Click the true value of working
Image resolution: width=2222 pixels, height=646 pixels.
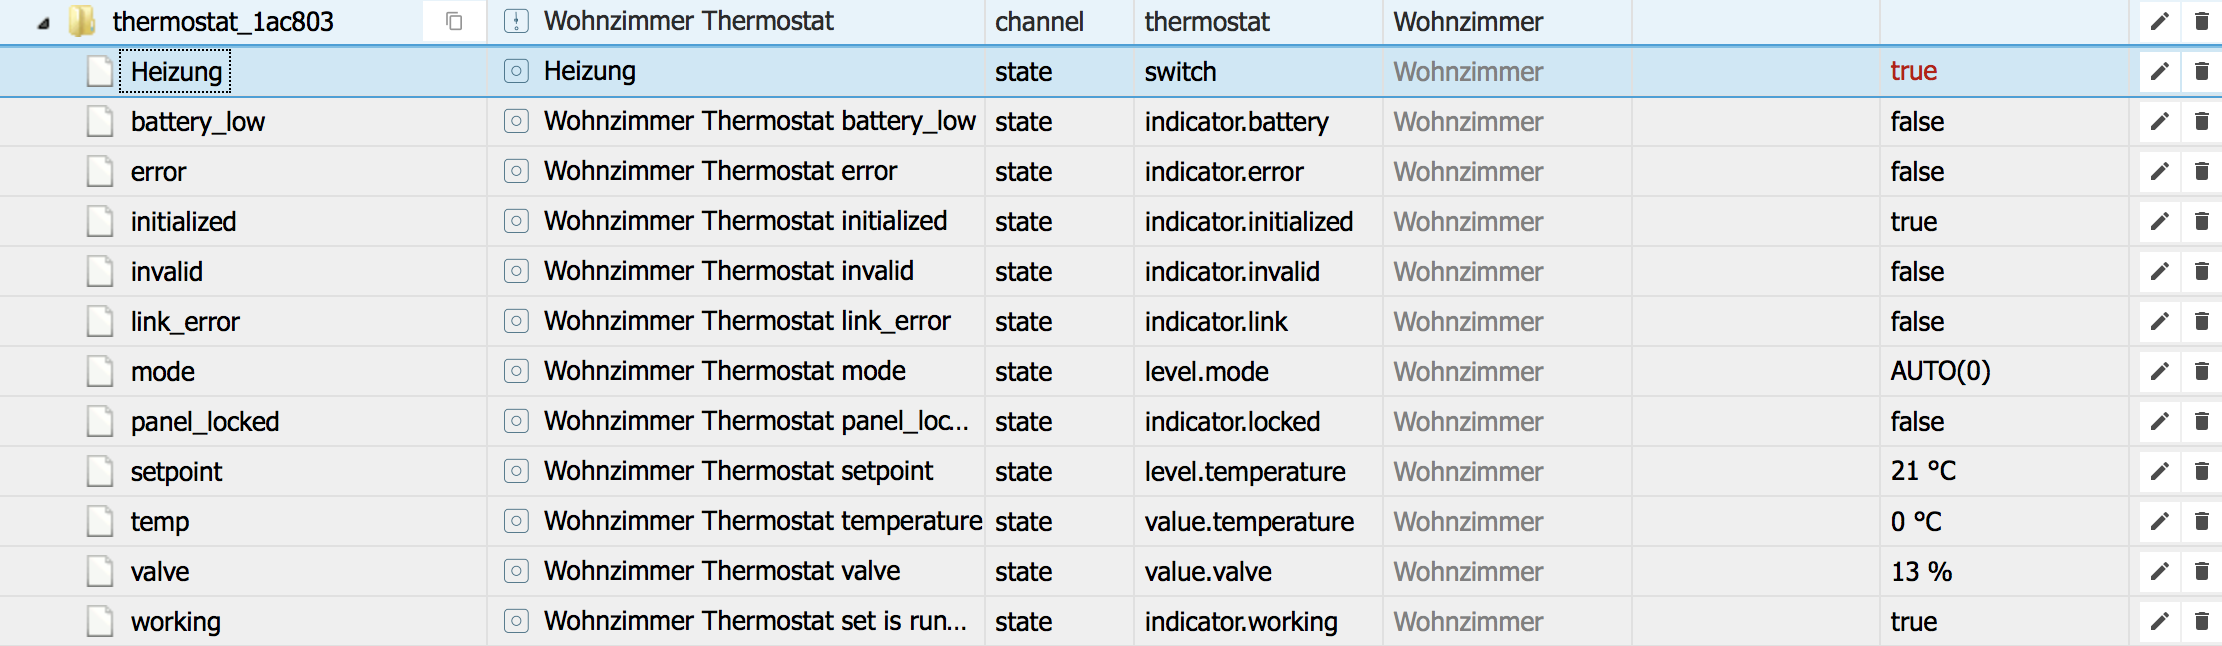coord(1913,621)
